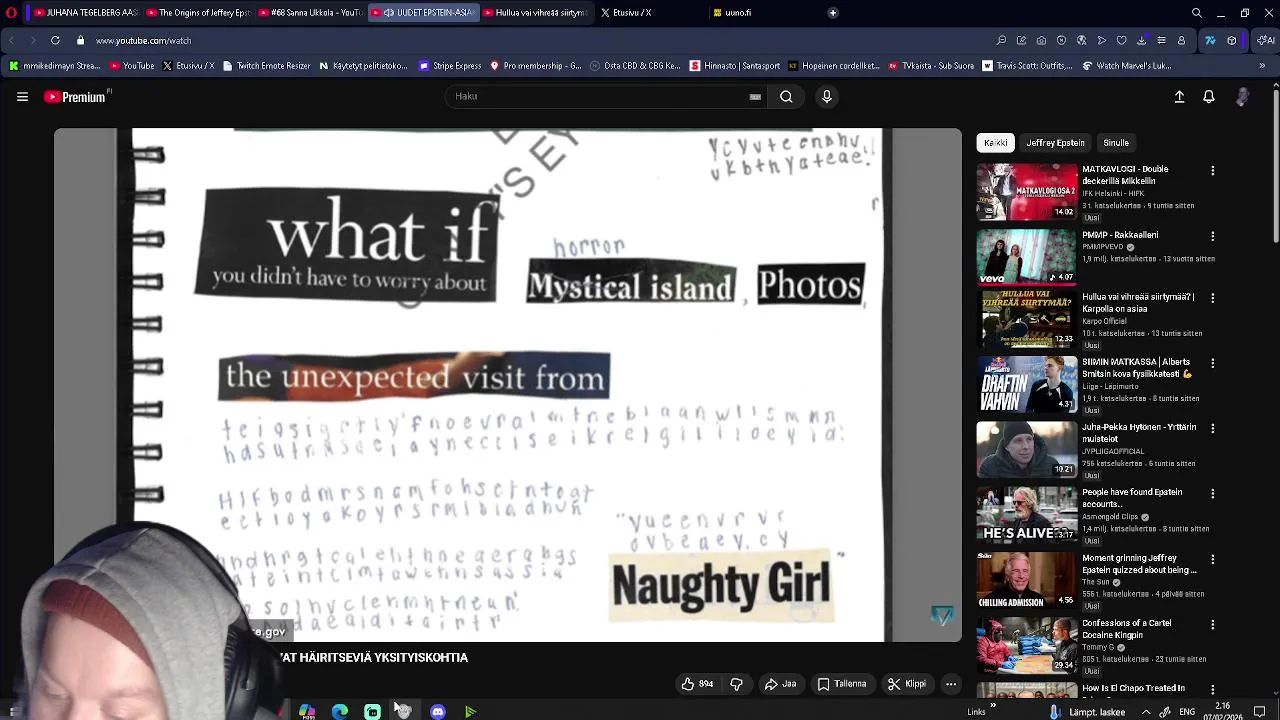Open options for SIIMIN MATKASSA video
Viewport: 1280px width, 720px height.
pyautogui.click(x=1212, y=364)
